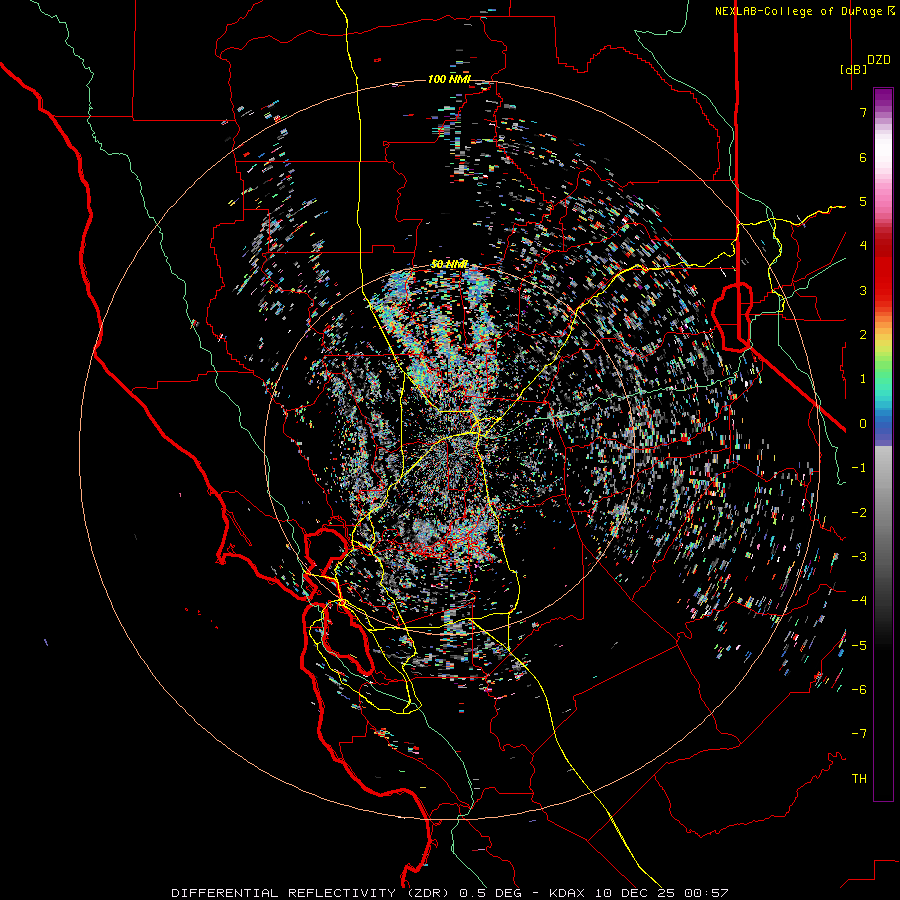The height and width of the screenshot is (900, 900).
Task: Click the 0.5 DEG elevation label
Action: tap(492, 893)
